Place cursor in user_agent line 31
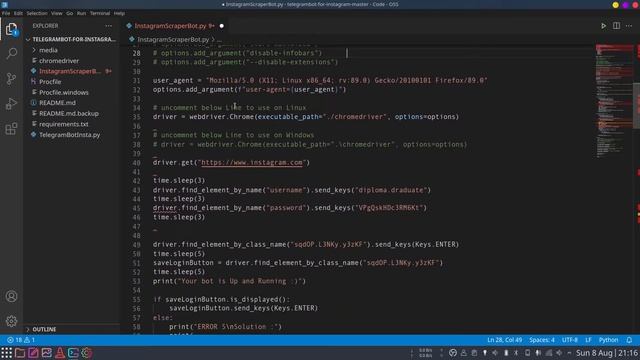Image resolution: width=640 pixels, height=360 pixels. [320, 80]
